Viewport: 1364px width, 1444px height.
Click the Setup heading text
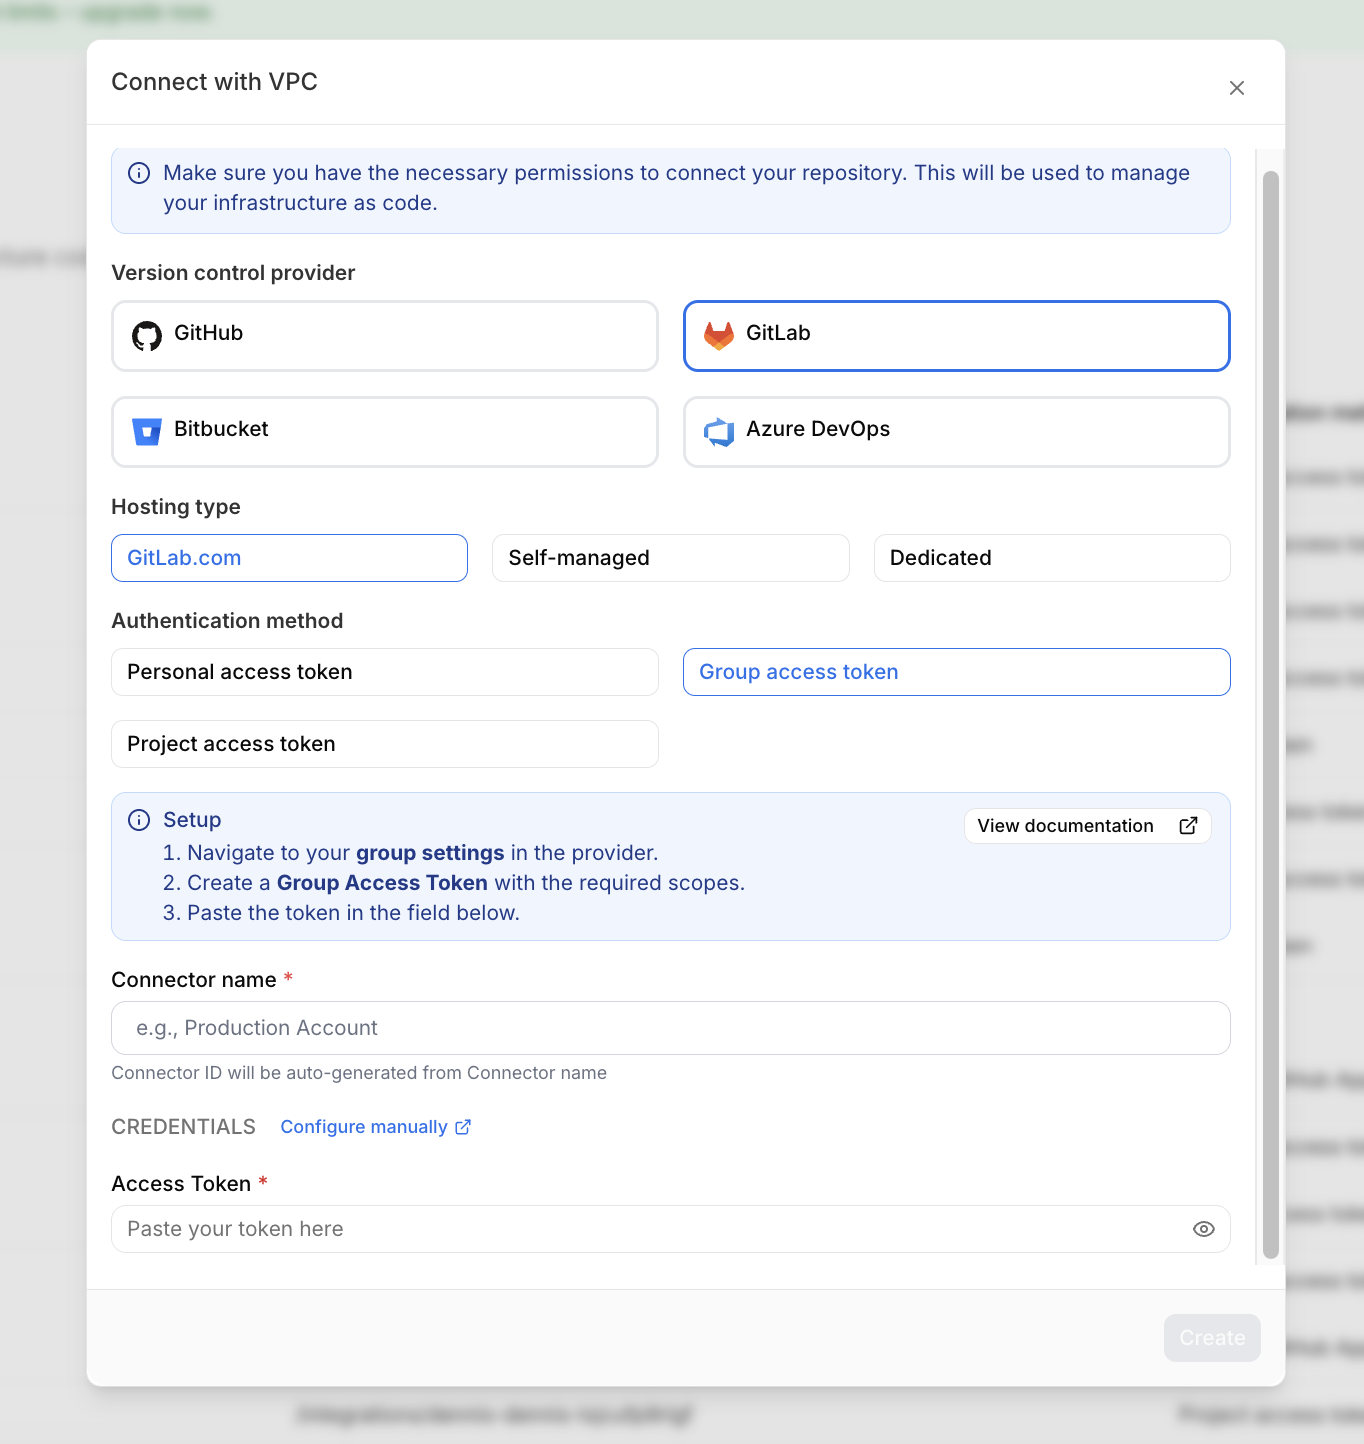[192, 820]
